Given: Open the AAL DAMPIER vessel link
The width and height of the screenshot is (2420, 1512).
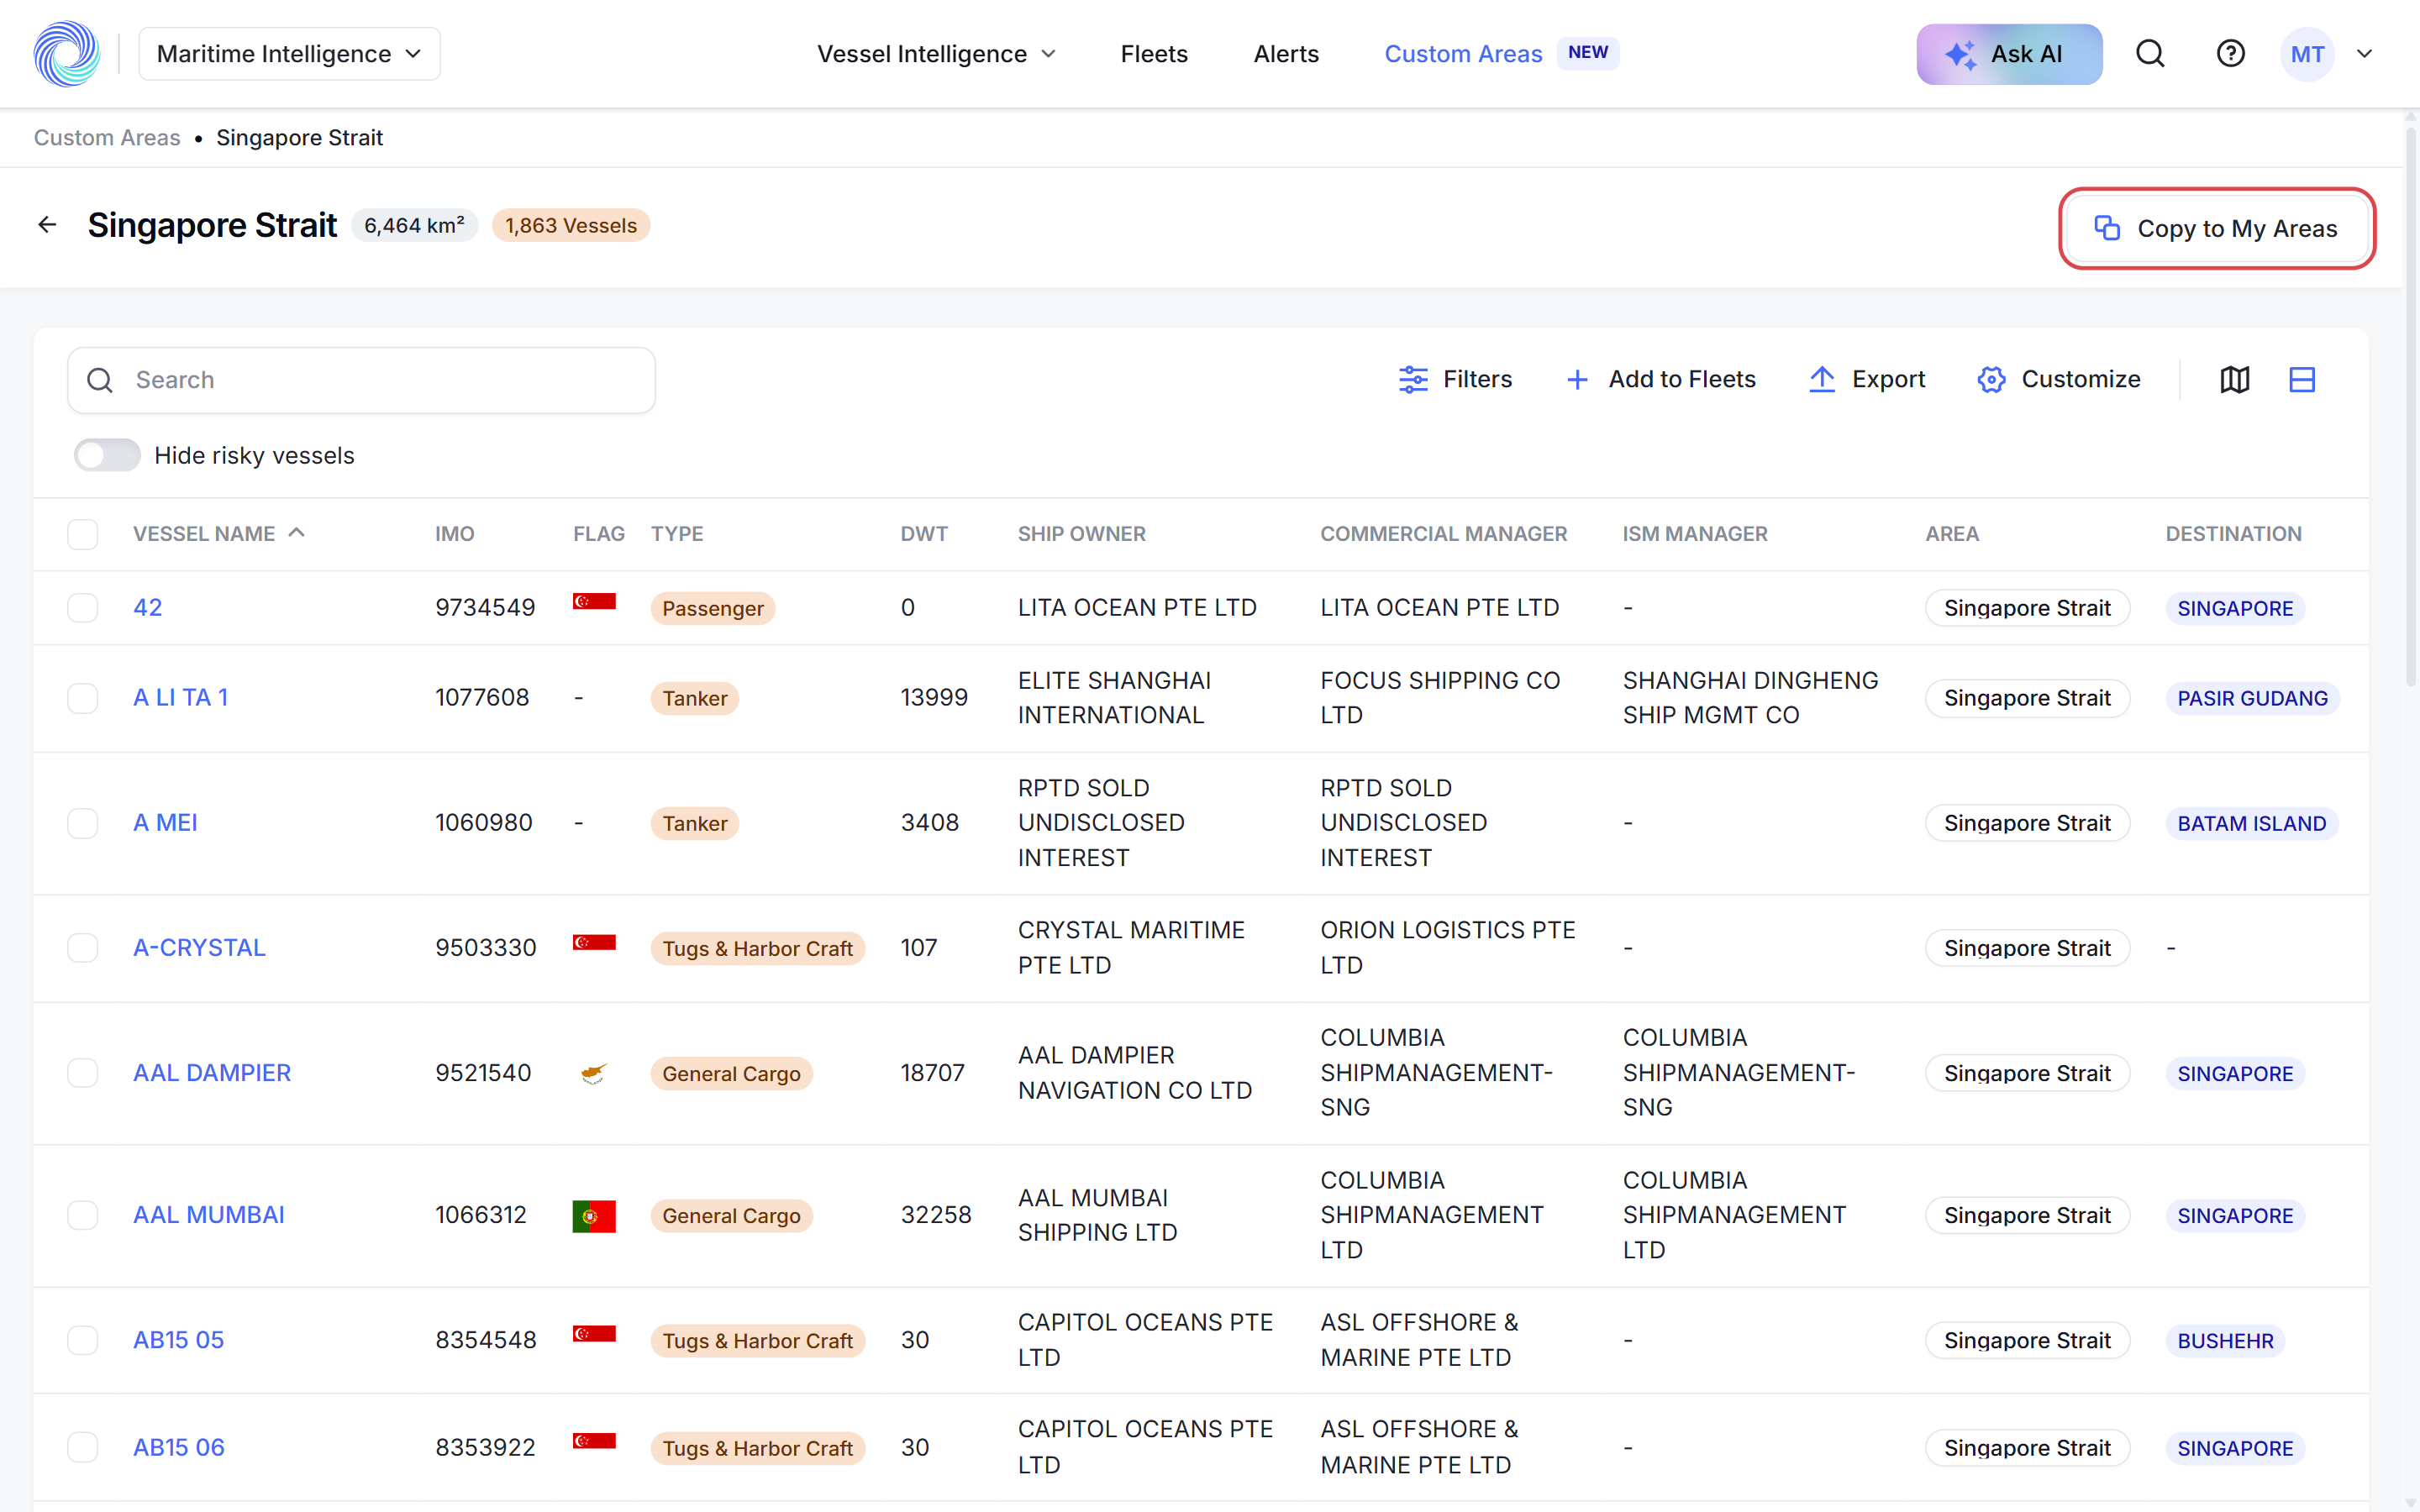Looking at the screenshot, I should tap(212, 1073).
